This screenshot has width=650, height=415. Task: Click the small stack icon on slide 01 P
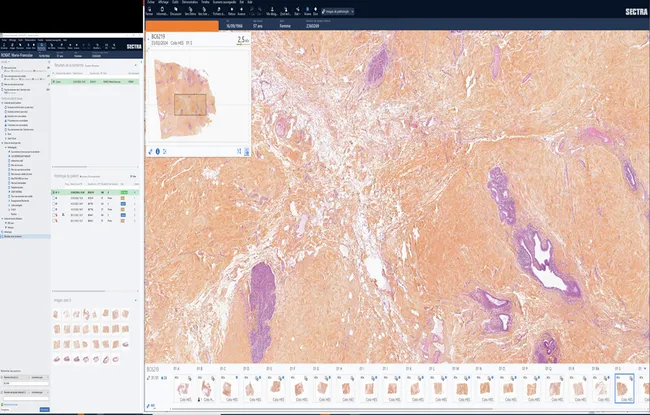[536, 378]
